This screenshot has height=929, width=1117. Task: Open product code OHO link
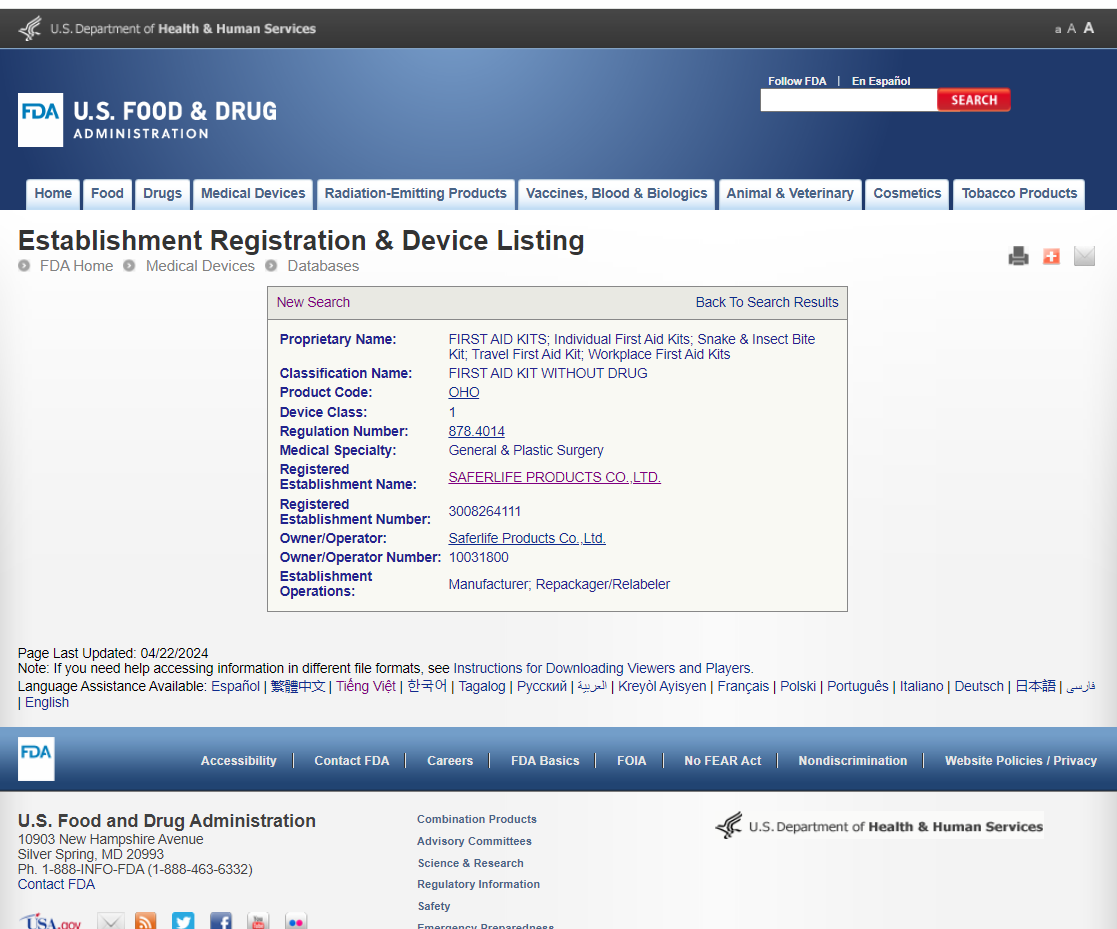pyautogui.click(x=464, y=393)
